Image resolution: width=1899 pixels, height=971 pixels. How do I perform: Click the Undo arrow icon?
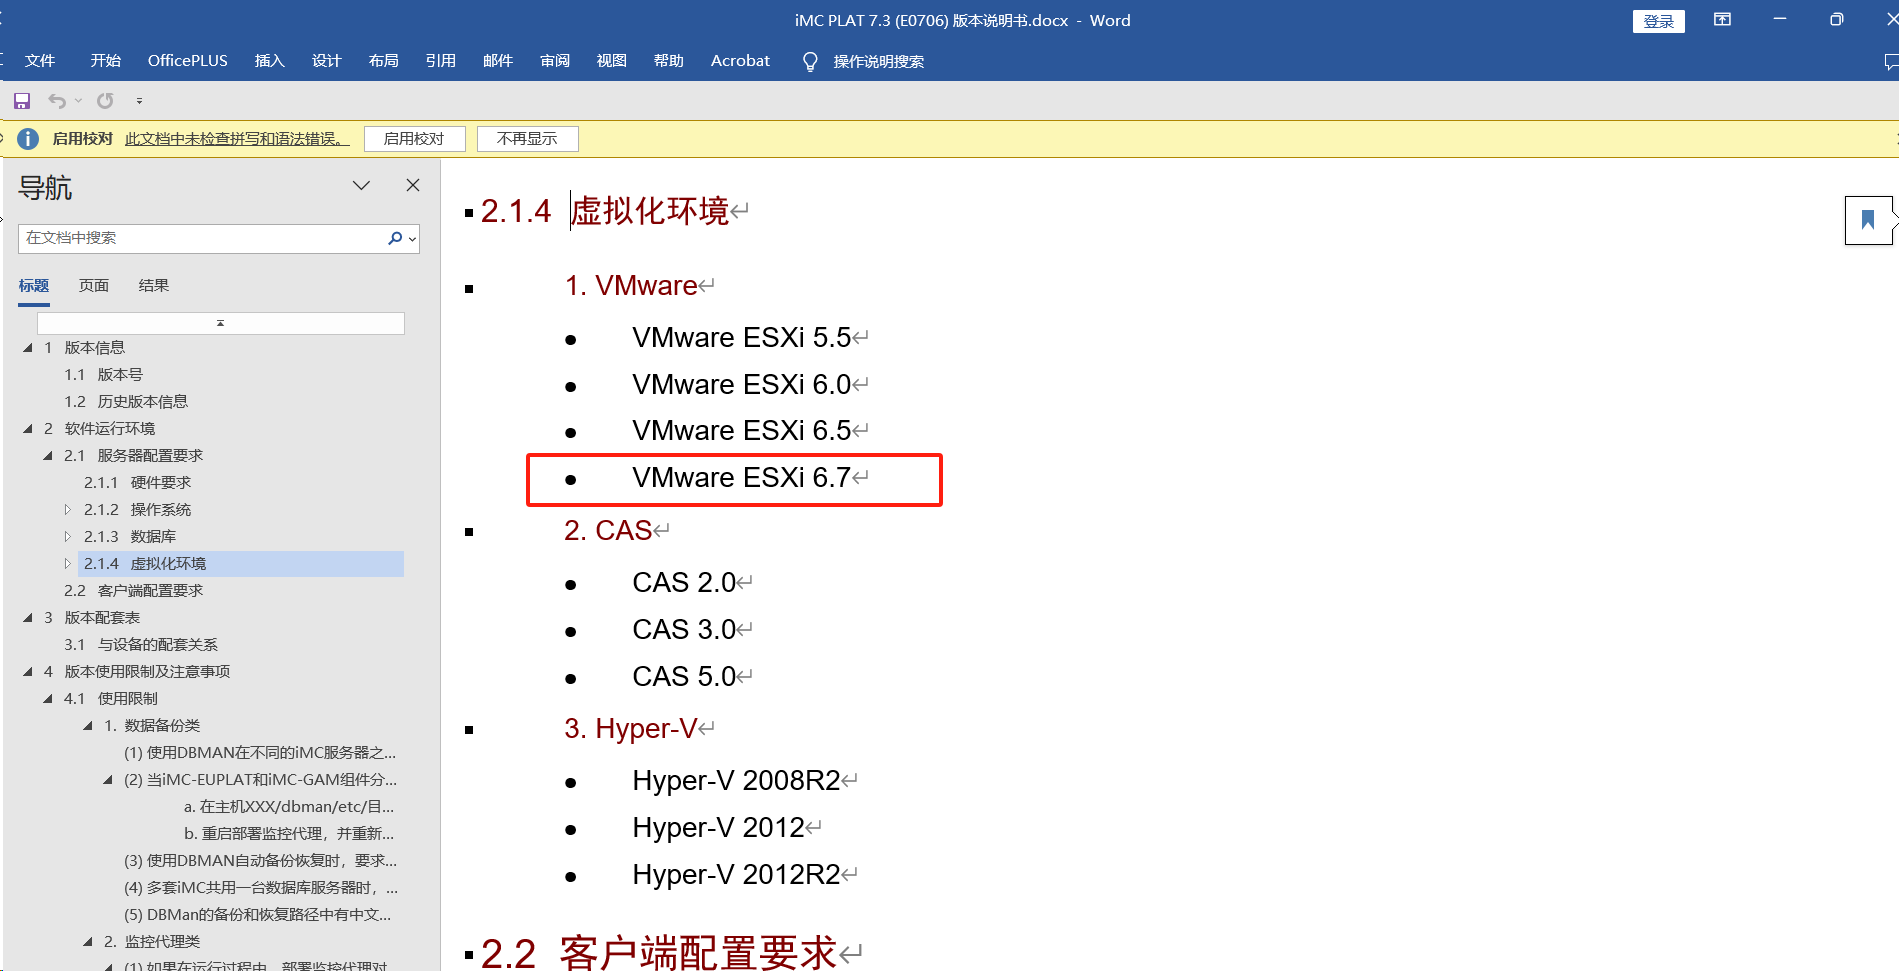point(57,101)
